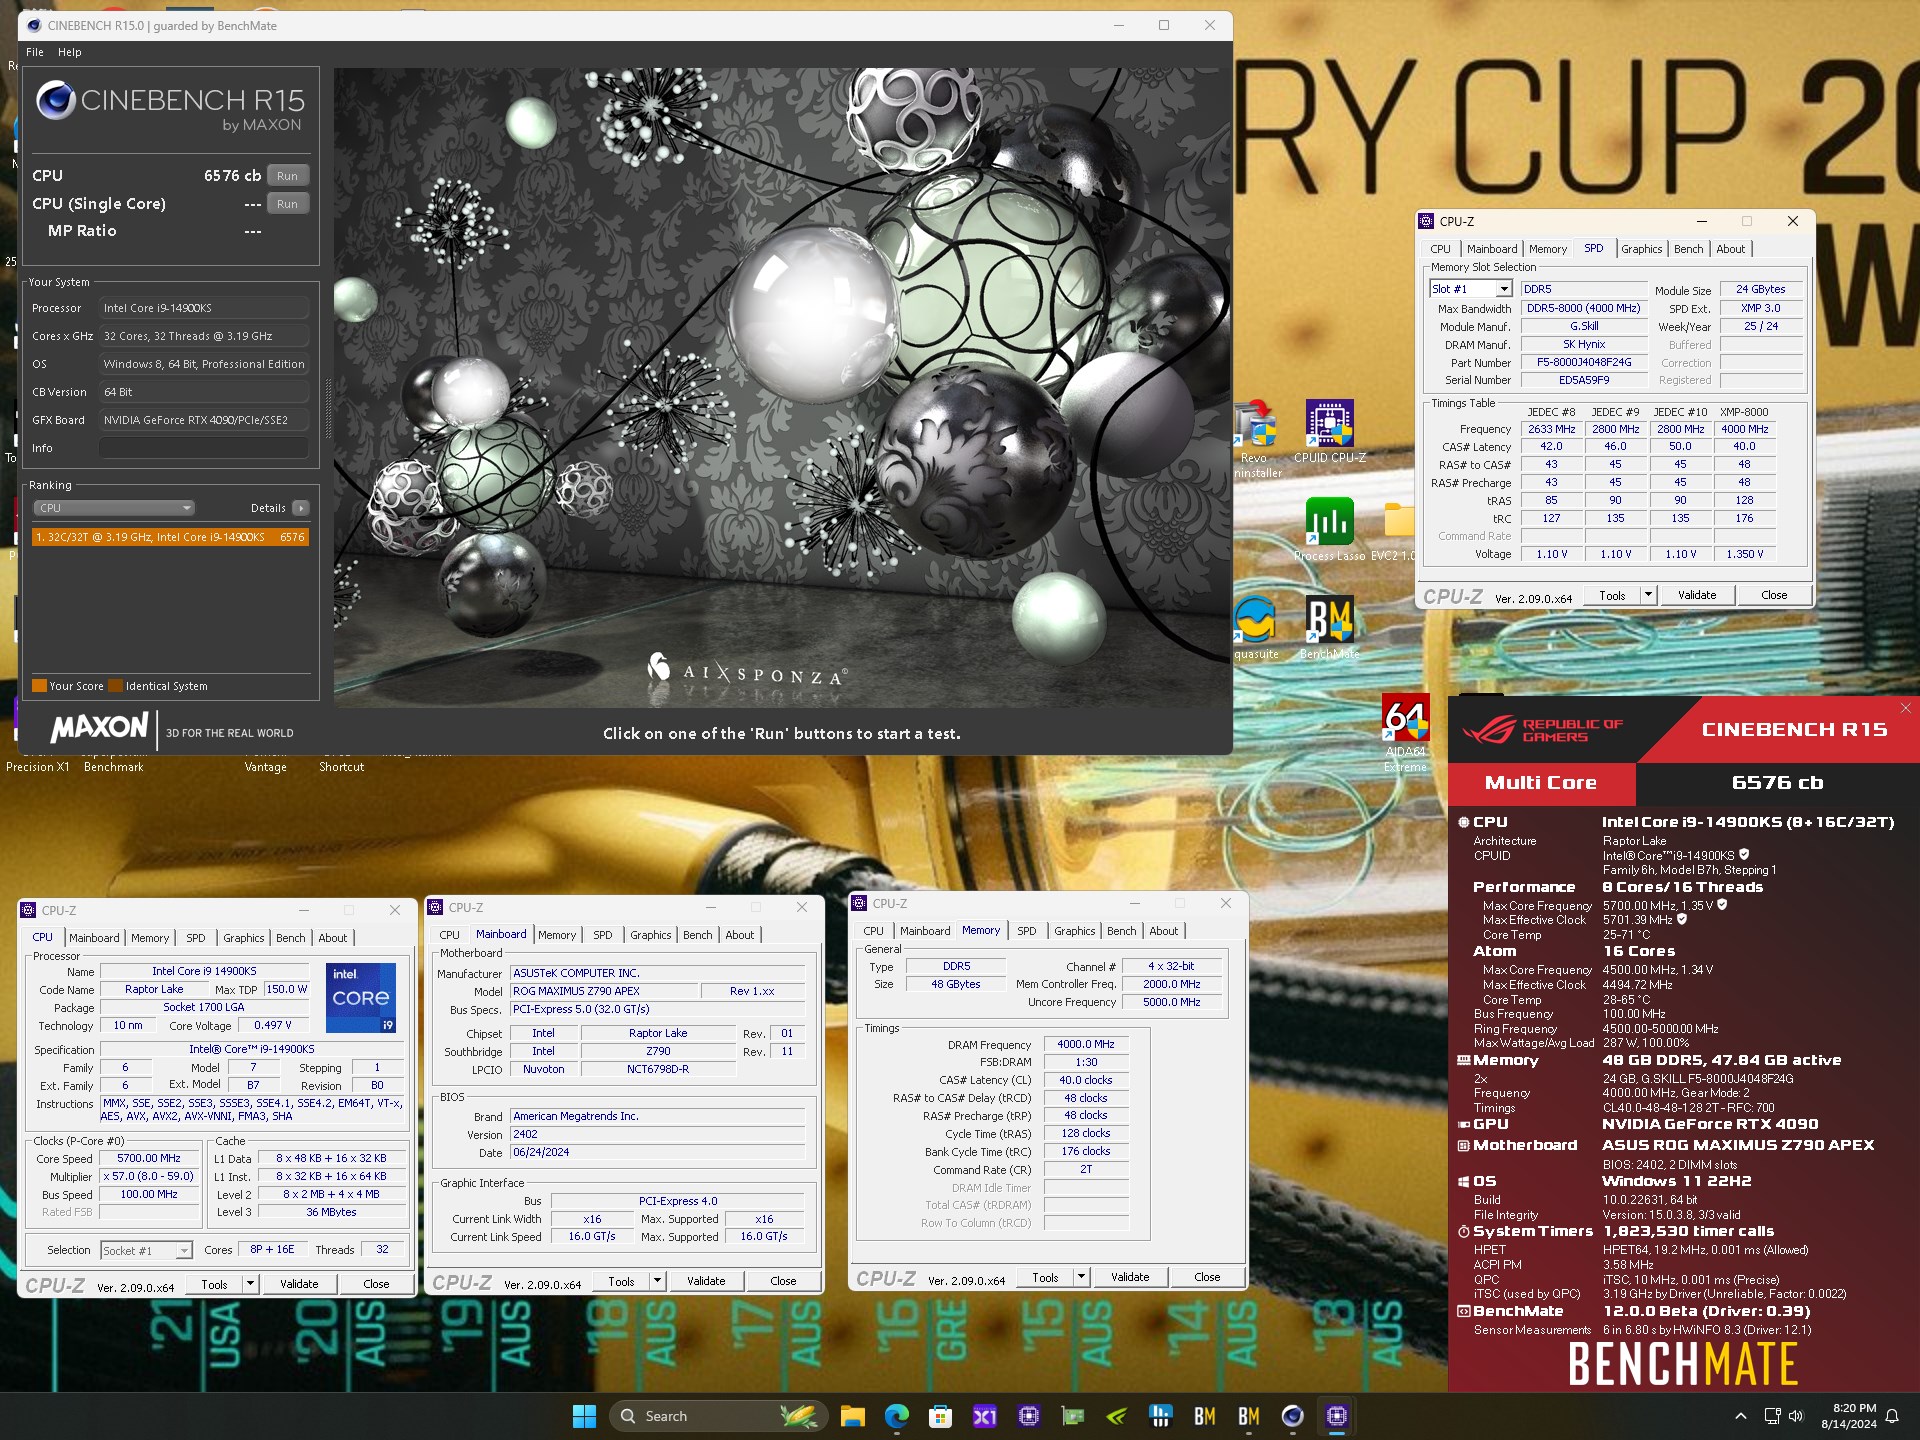Open File Explorer from the taskbar
1920x1440 pixels.
point(852,1416)
